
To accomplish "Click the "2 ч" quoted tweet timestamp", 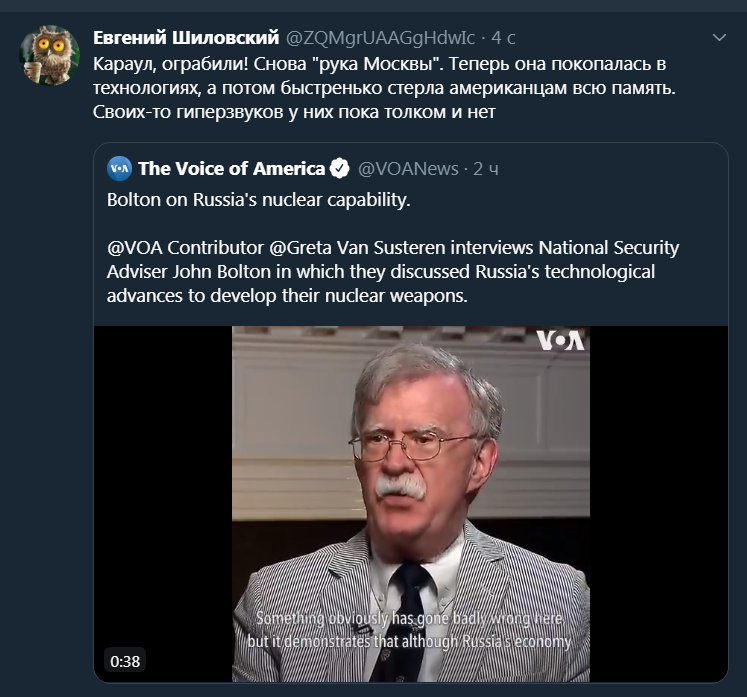I will [x=486, y=168].
